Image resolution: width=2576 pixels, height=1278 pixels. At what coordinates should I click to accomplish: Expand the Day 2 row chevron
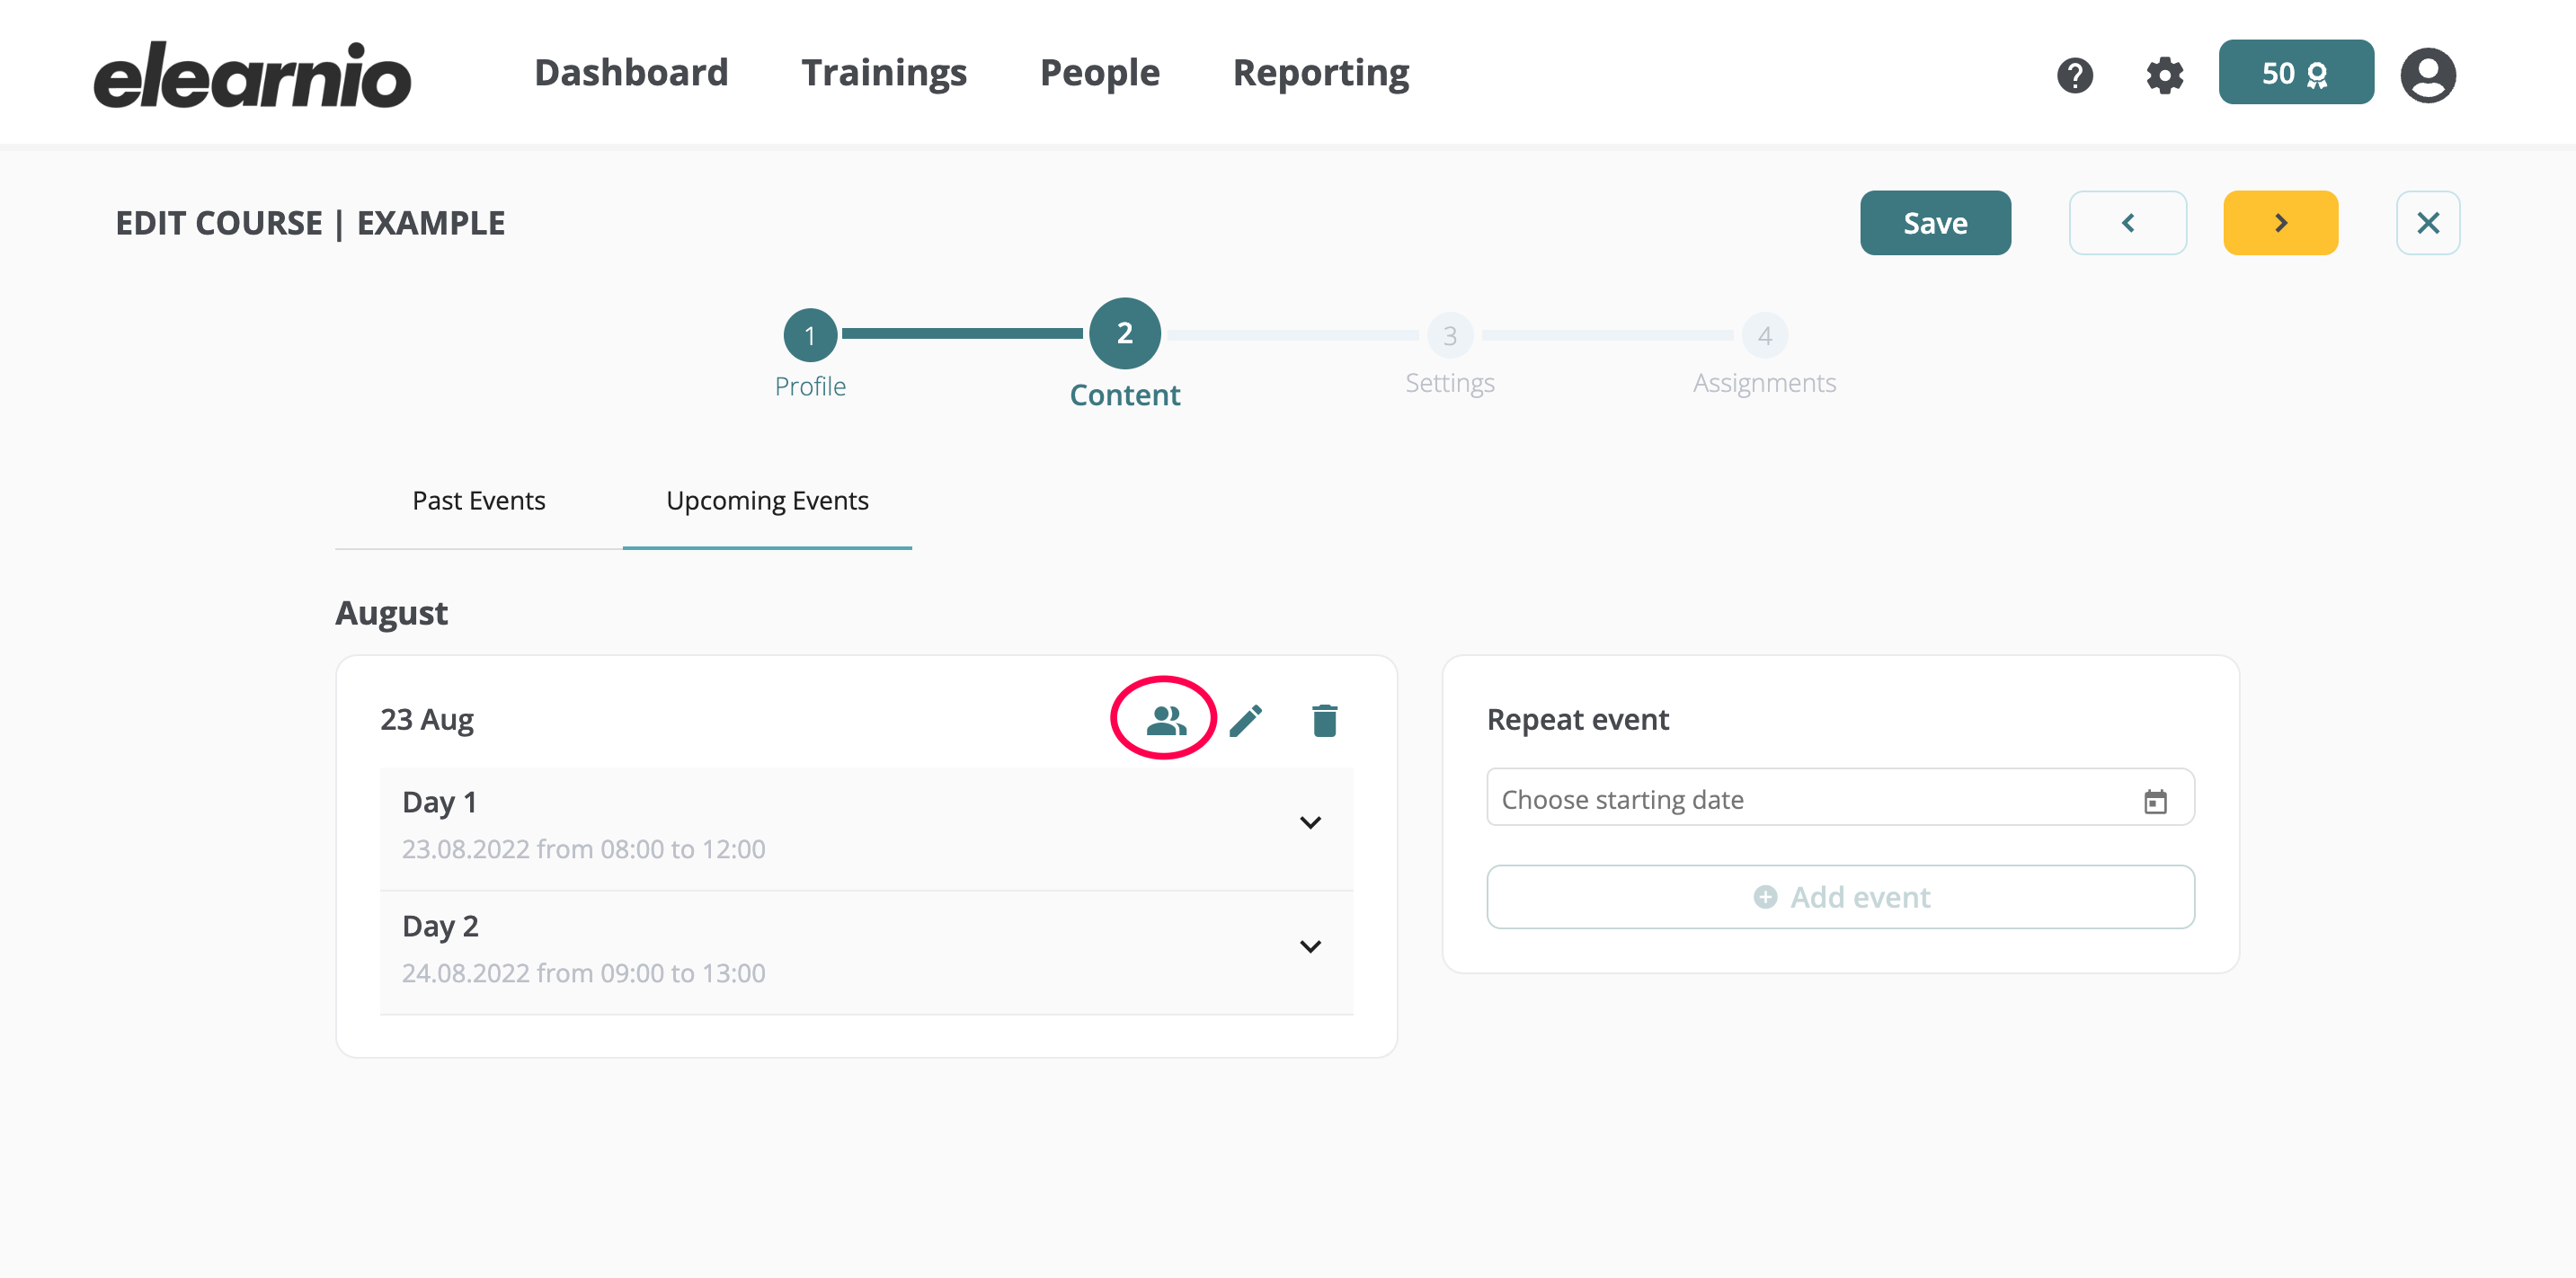(1310, 947)
